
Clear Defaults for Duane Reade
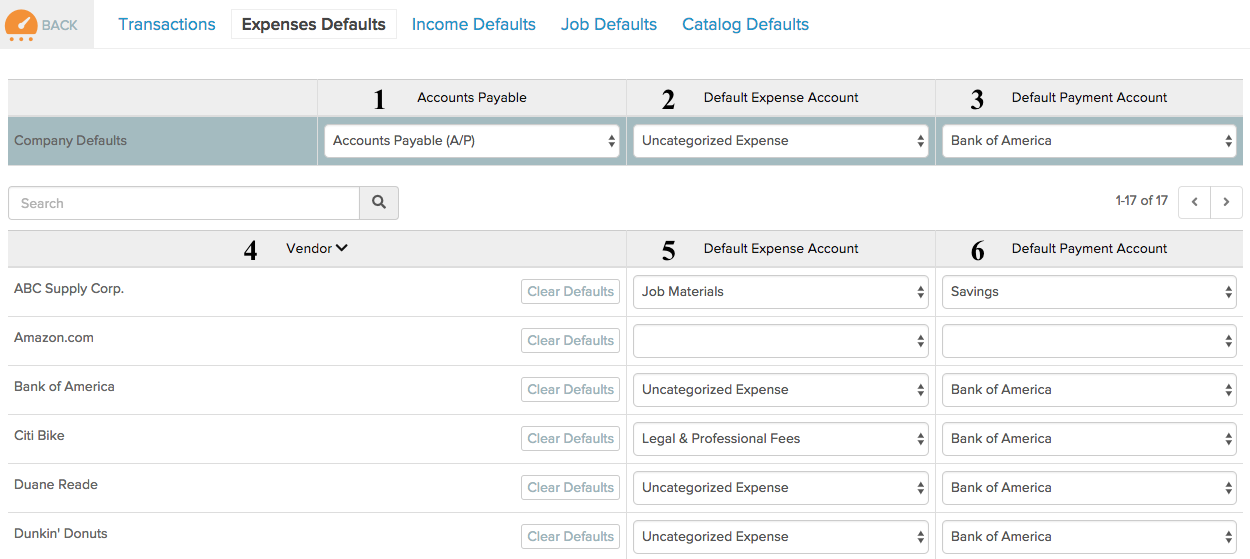(x=570, y=488)
